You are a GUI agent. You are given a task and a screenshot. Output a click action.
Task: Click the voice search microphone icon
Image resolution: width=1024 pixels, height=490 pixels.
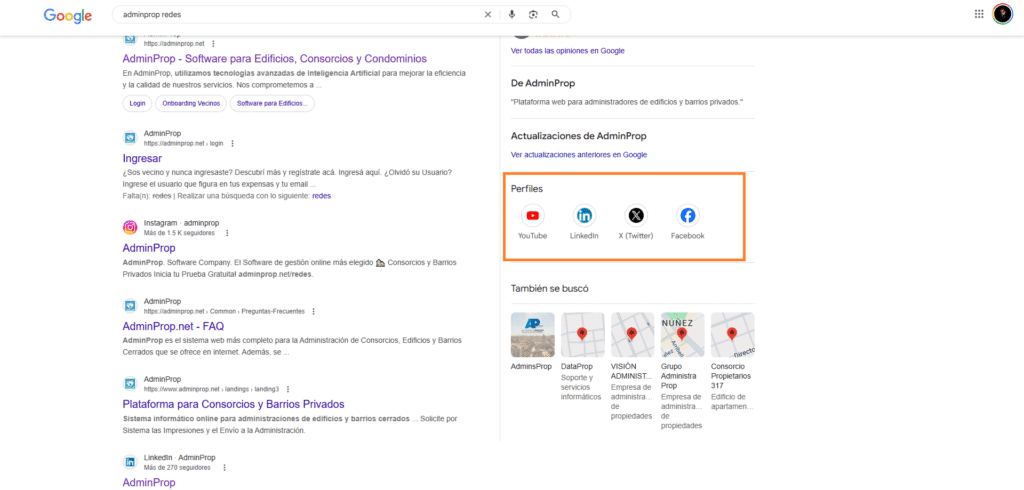pos(512,15)
